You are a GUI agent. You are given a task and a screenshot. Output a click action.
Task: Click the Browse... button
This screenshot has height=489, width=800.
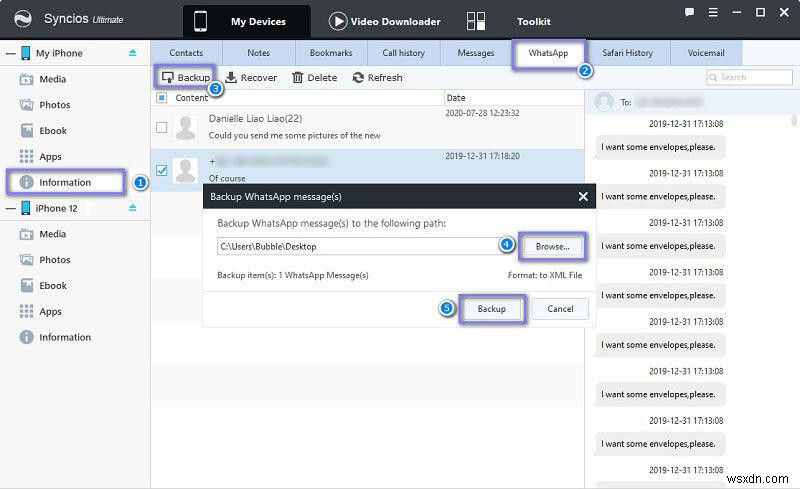click(x=553, y=247)
